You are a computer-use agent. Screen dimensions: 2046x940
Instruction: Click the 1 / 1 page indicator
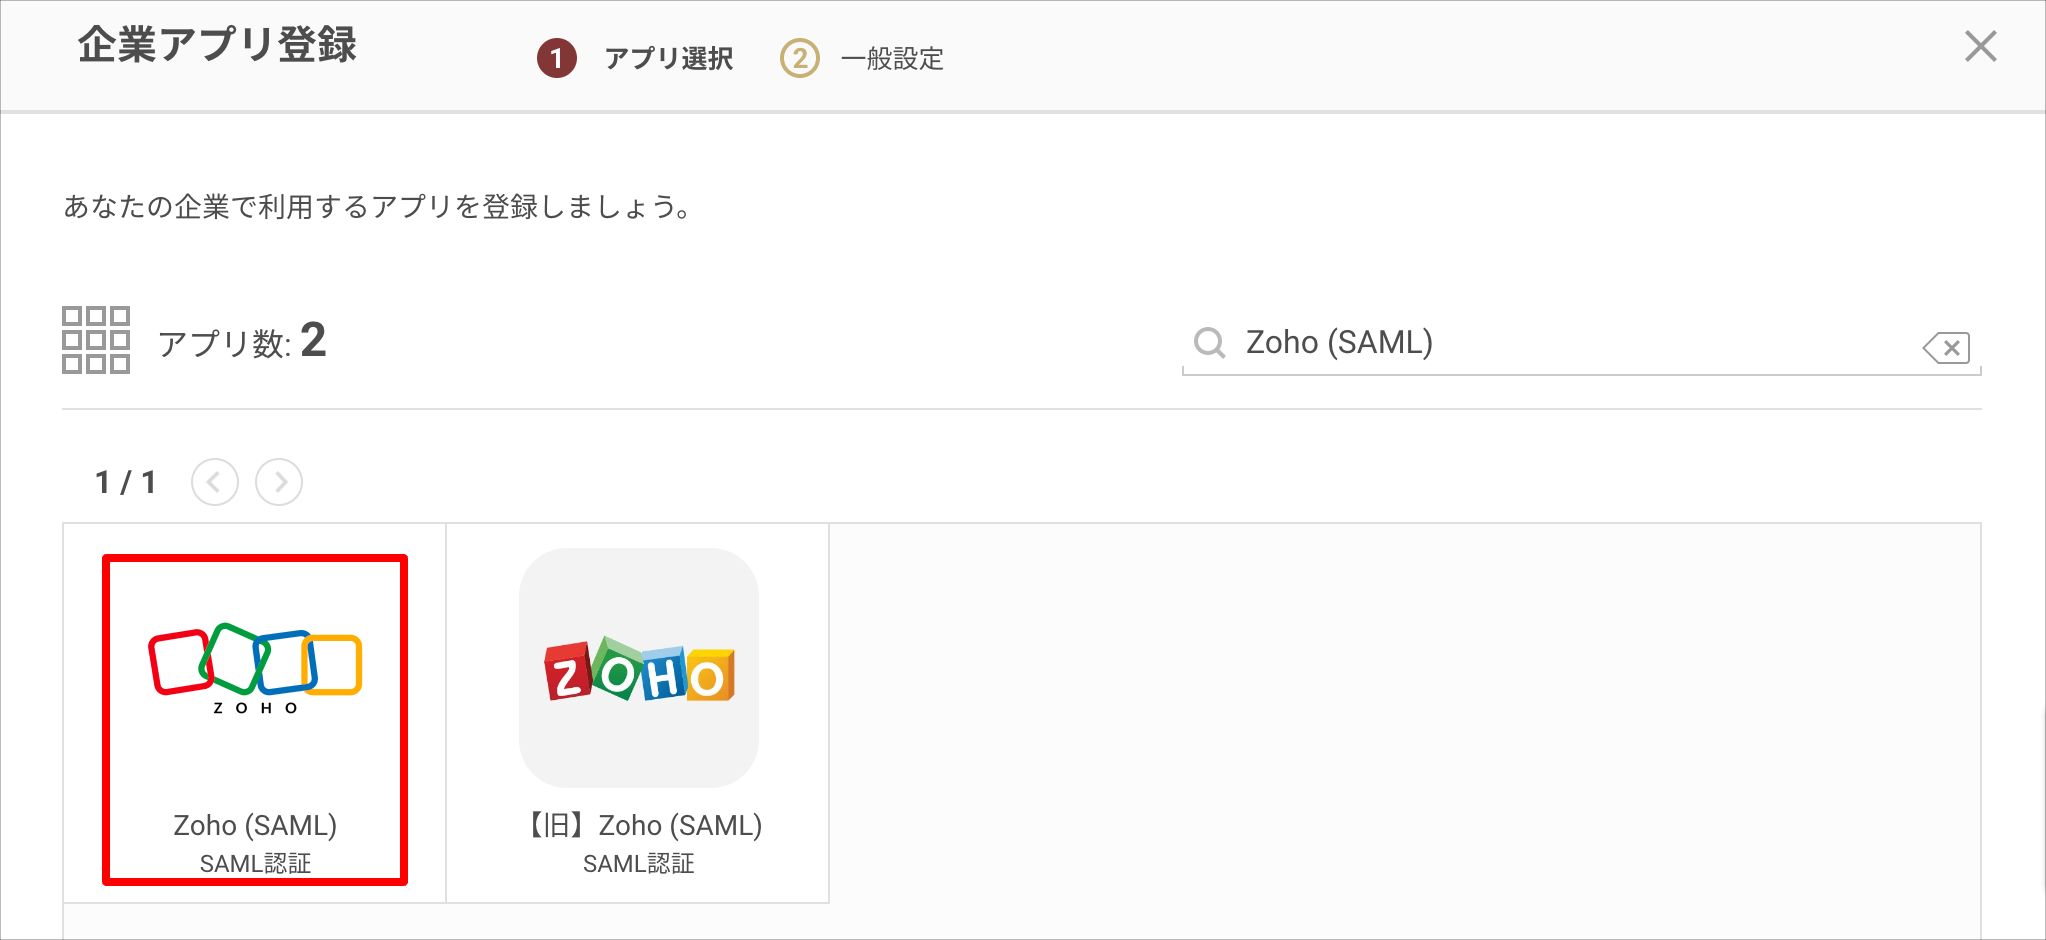point(126,482)
